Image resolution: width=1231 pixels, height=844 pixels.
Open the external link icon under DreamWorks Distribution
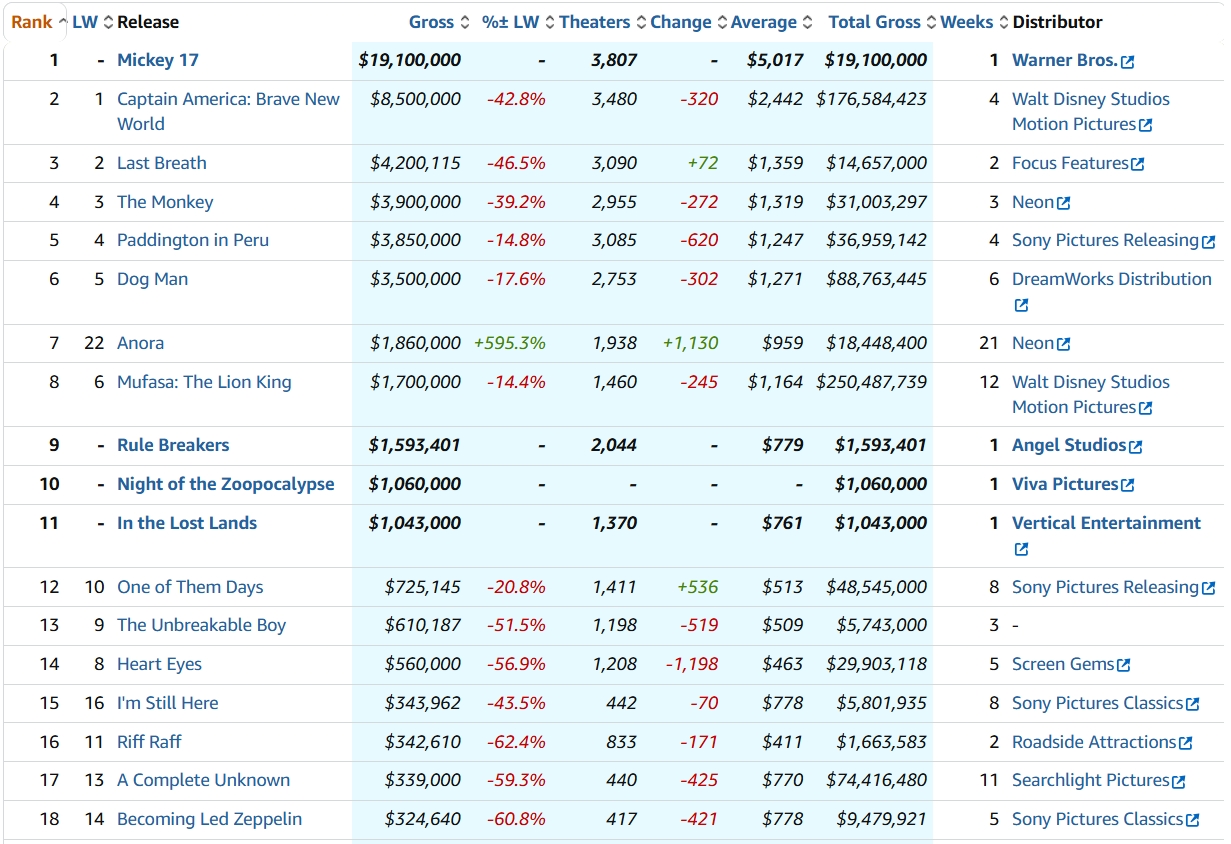tap(1021, 306)
